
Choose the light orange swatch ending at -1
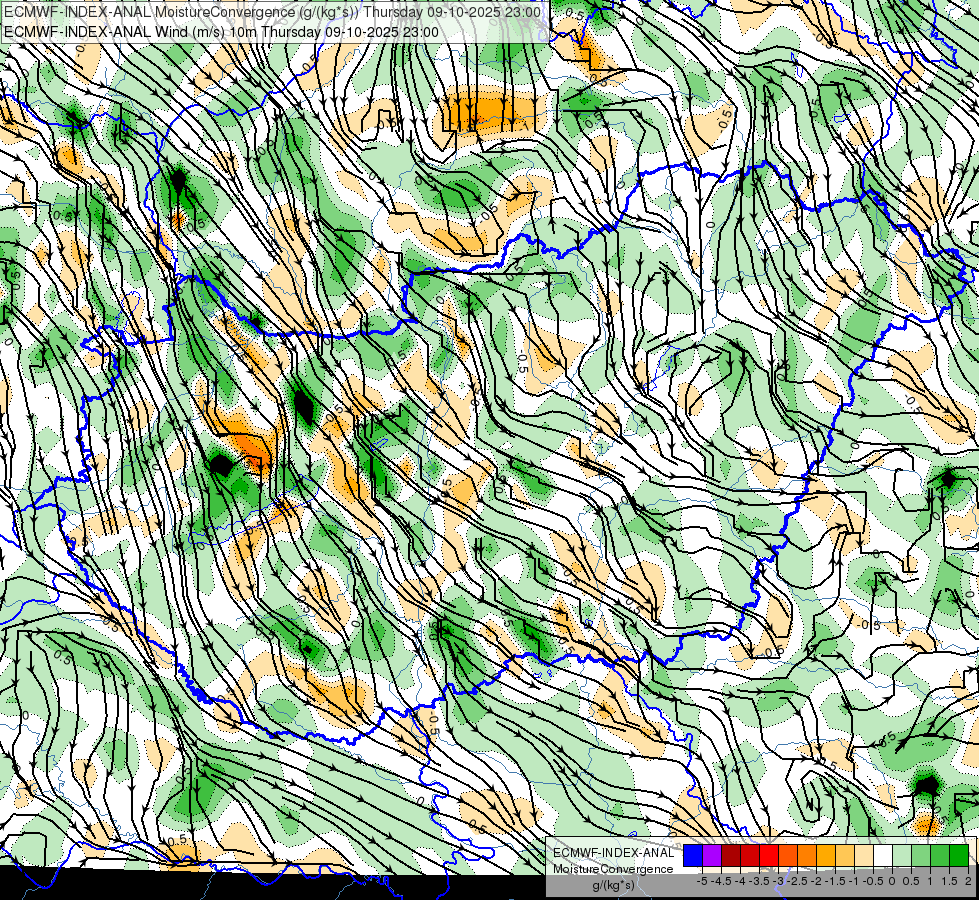pyautogui.click(x=845, y=855)
